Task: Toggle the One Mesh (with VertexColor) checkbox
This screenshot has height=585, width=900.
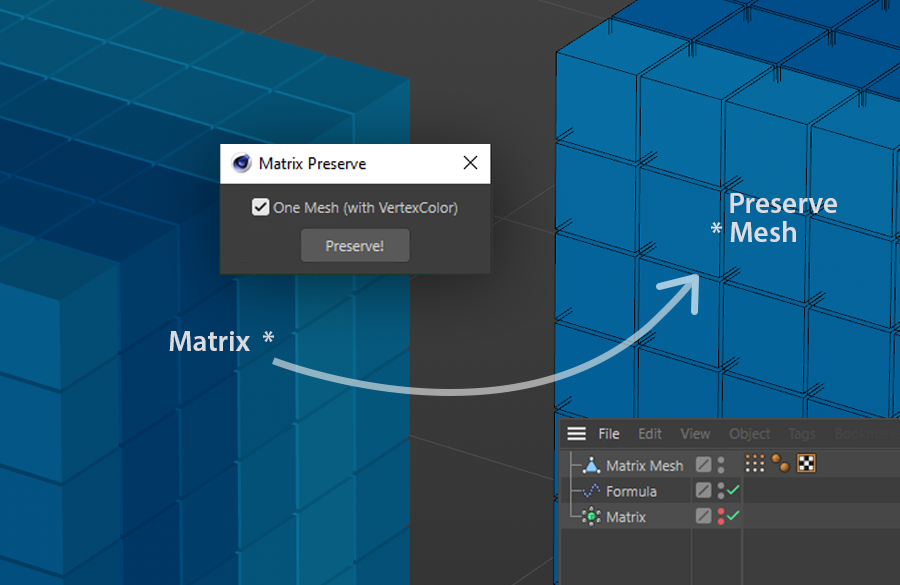Action: pos(261,207)
